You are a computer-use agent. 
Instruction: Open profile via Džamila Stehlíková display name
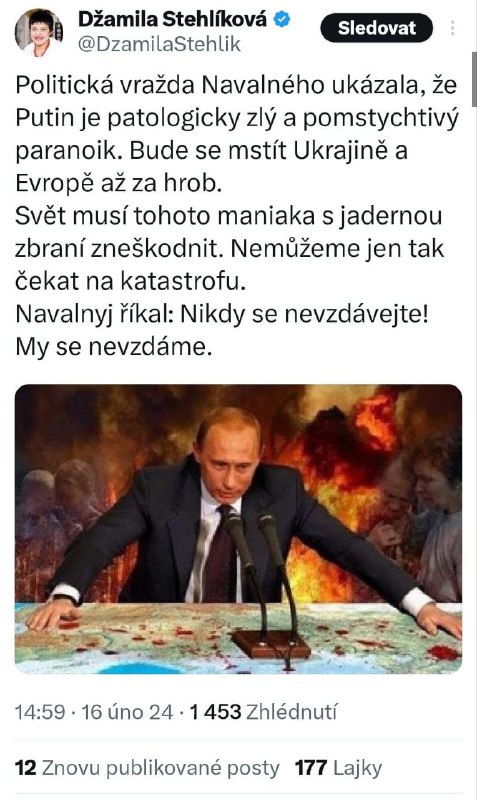pos(172,20)
